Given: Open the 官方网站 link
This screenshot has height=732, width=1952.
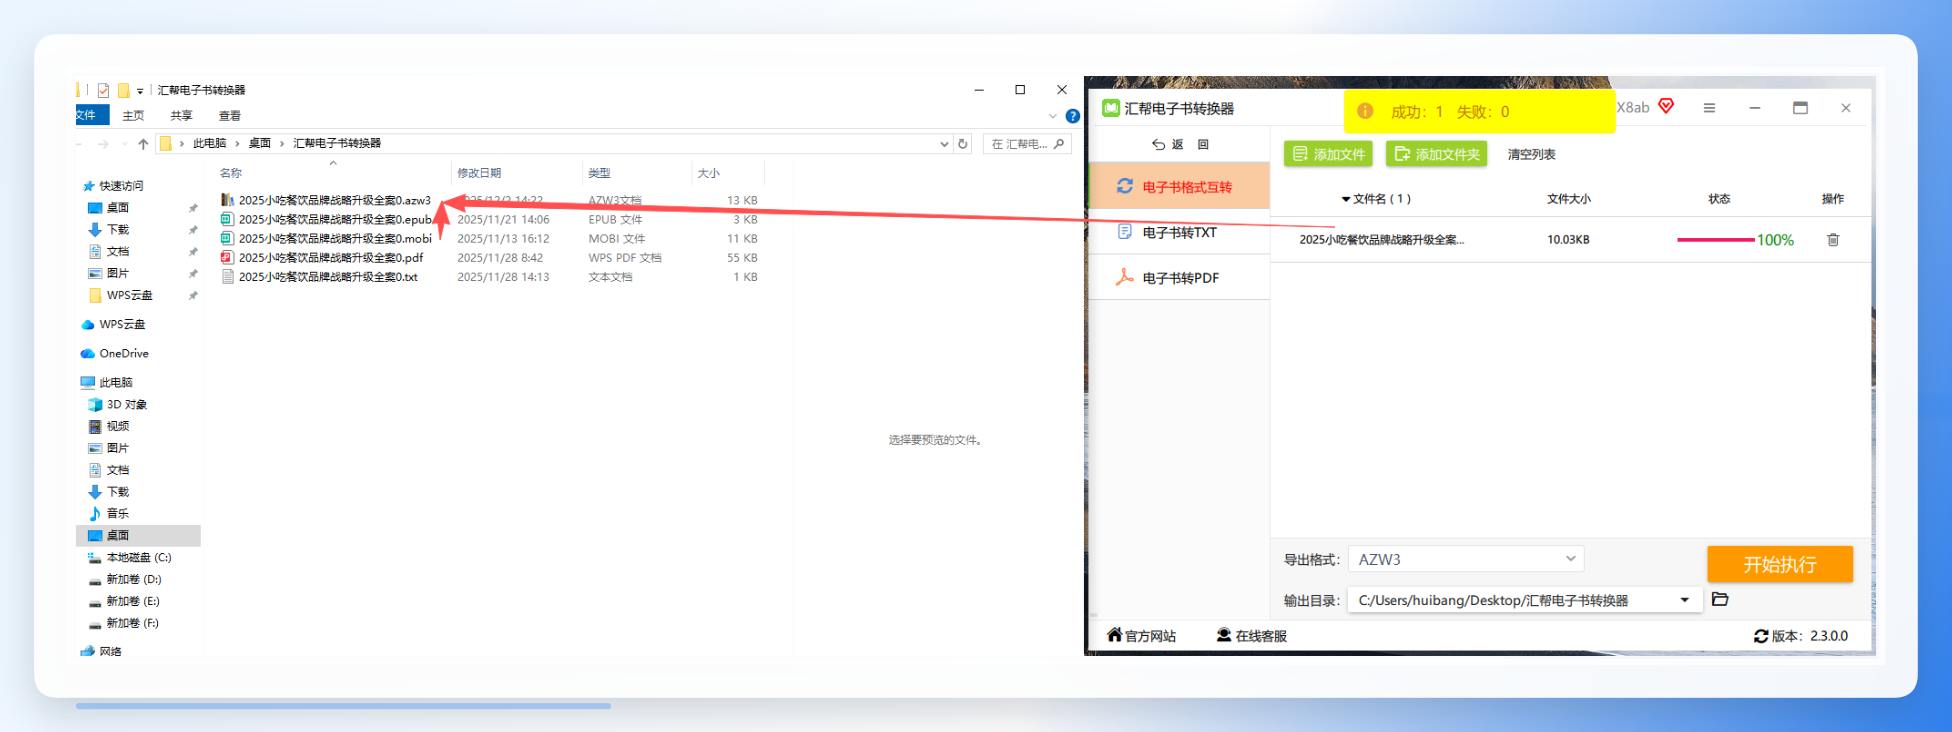Looking at the screenshot, I should 1141,636.
